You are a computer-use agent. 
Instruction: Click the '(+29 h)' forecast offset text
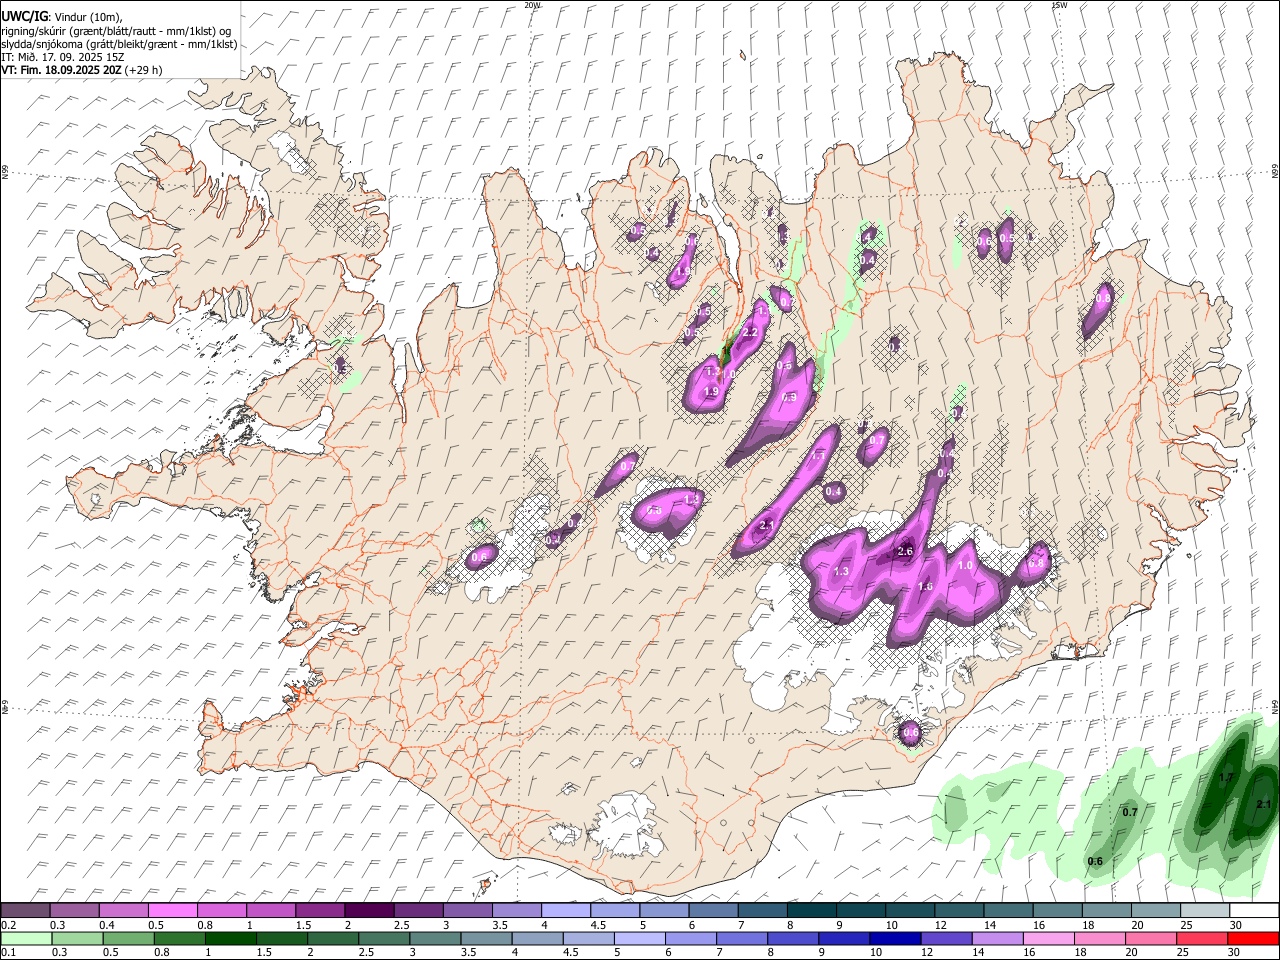click(143, 70)
